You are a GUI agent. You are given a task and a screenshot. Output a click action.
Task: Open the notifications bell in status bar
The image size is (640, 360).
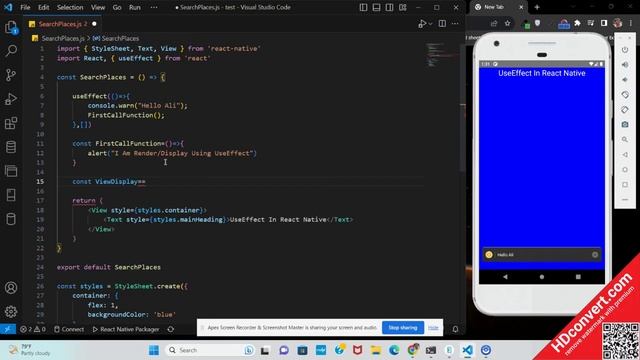(x=455, y=329)
